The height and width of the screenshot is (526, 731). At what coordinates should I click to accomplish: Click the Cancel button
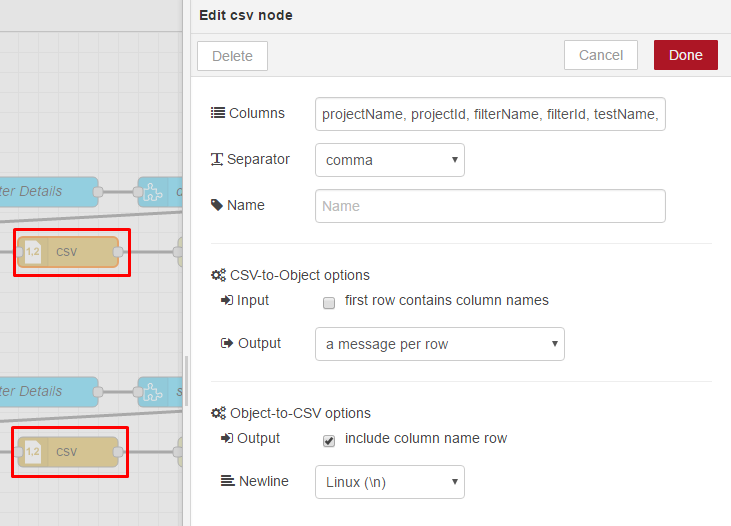tap(601, 55)
